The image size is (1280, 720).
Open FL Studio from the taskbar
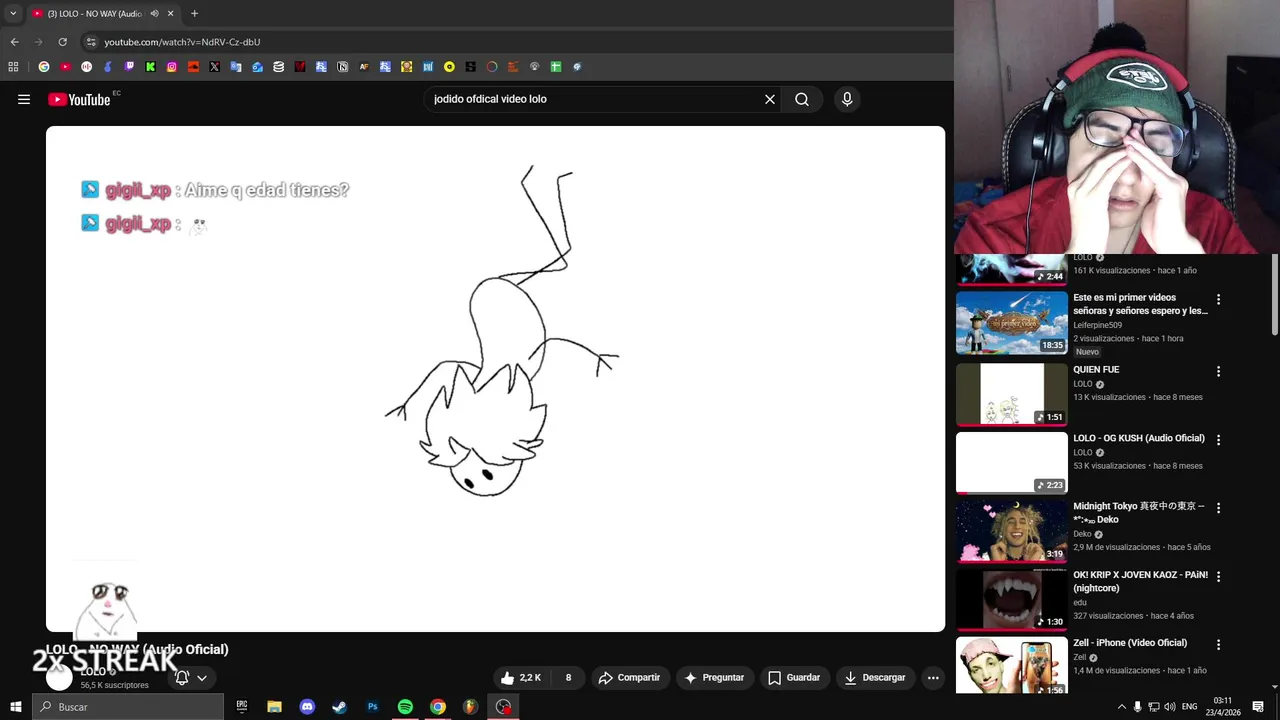click(470, 707)
